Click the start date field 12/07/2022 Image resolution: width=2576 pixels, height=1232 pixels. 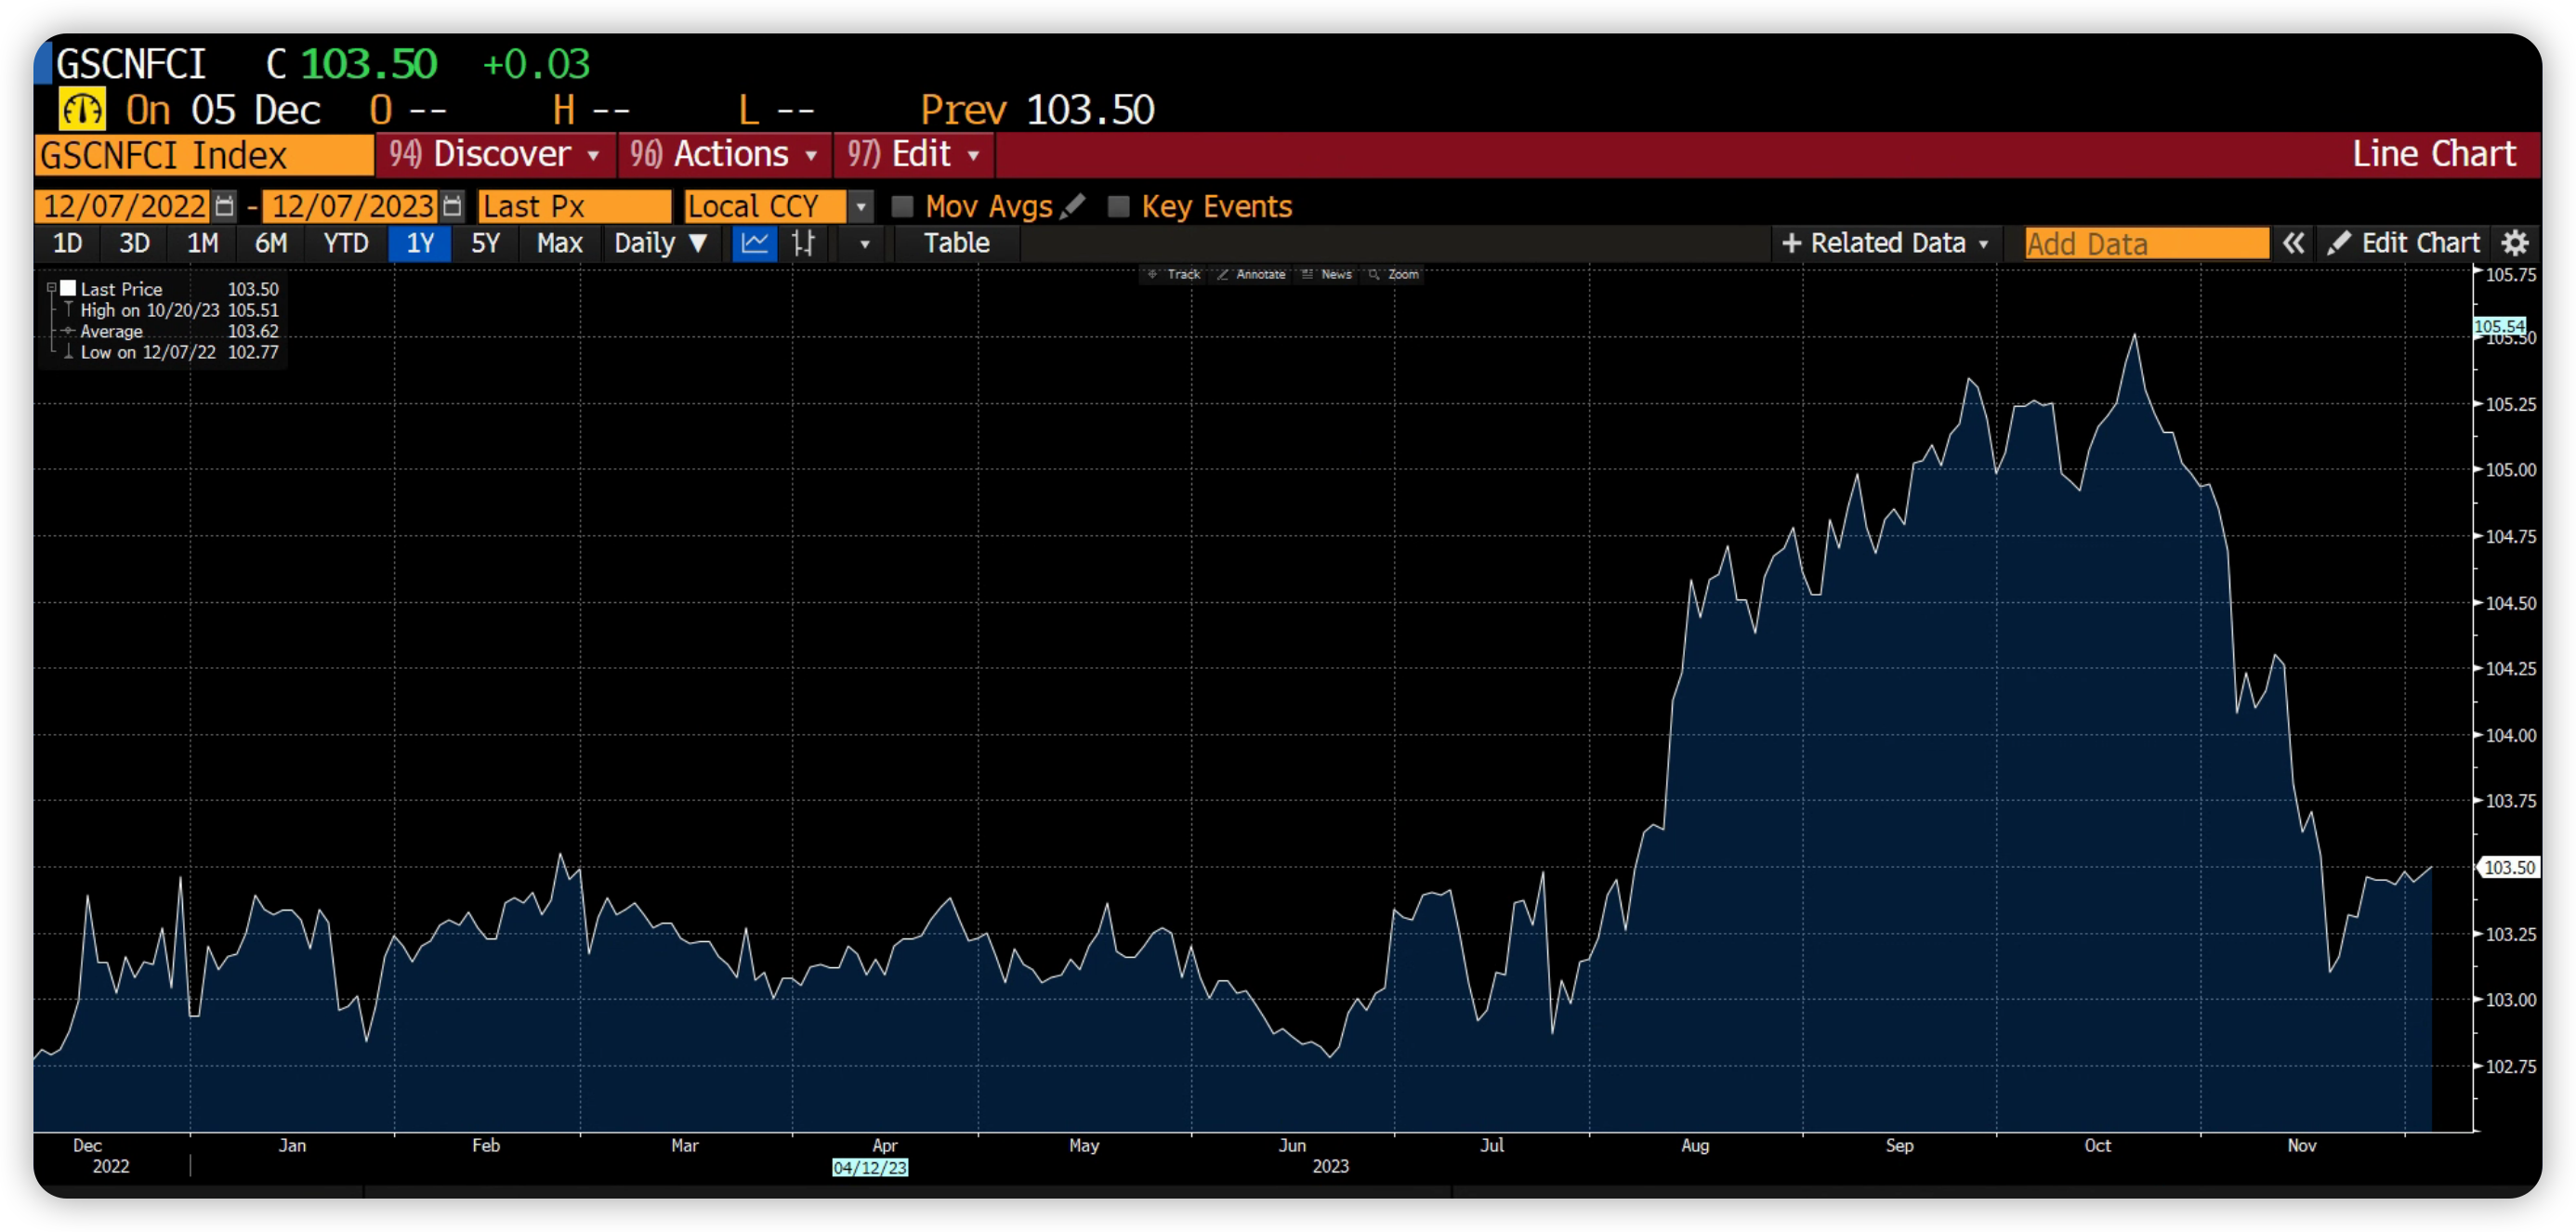123,207
